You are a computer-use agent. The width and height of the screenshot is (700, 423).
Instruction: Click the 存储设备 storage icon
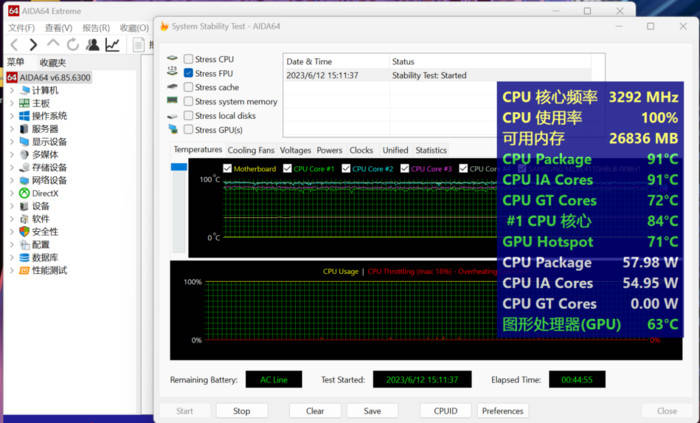pos(25,168)
